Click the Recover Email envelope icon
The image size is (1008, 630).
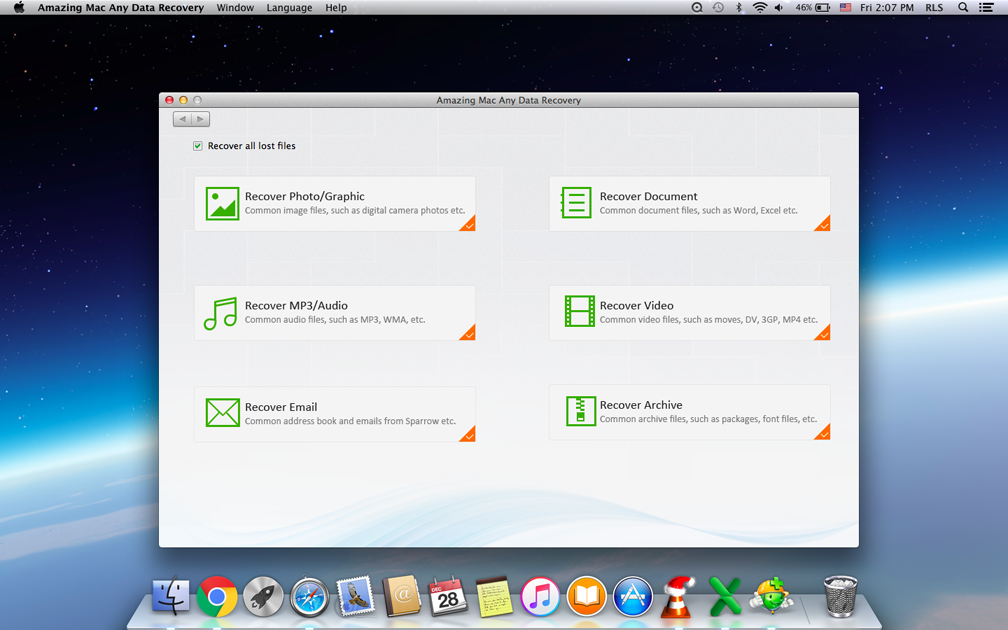(x=222, y=412)
